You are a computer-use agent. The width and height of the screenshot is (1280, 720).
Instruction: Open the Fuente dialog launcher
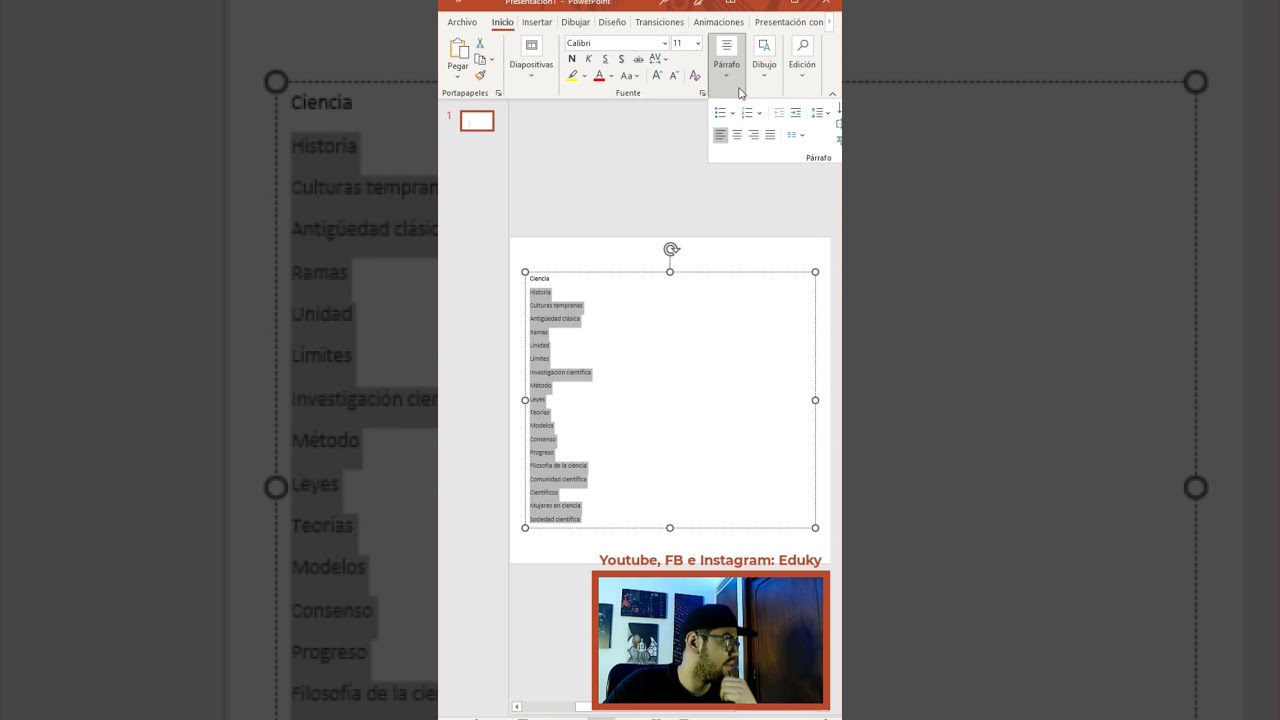click(x=702, y=93)
